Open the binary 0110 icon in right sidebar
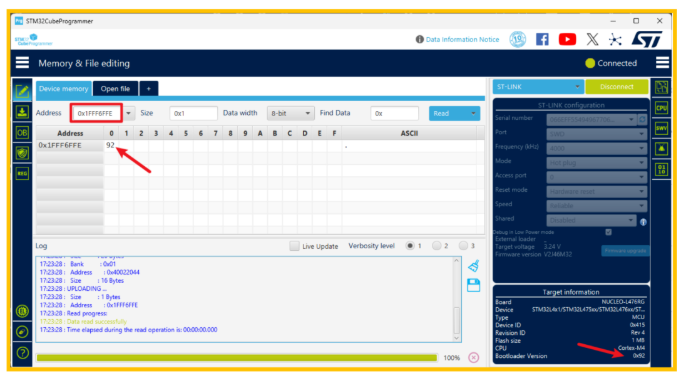The image size is (677, 377). (x=661, y=169)
